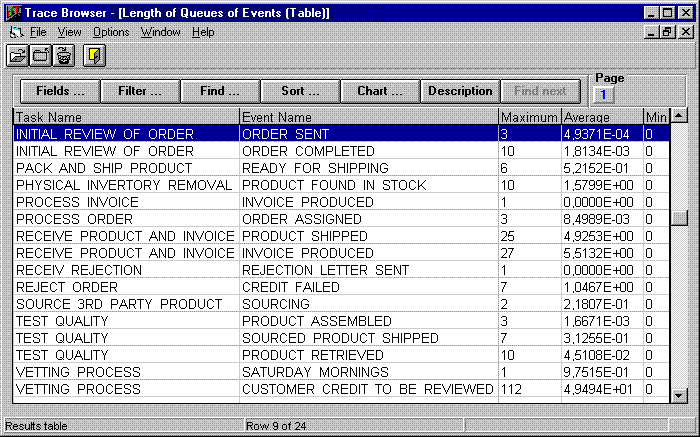The image size is (700, 437).
Task: Click the scroll down arrow of the table
Action: pos(679,395)
